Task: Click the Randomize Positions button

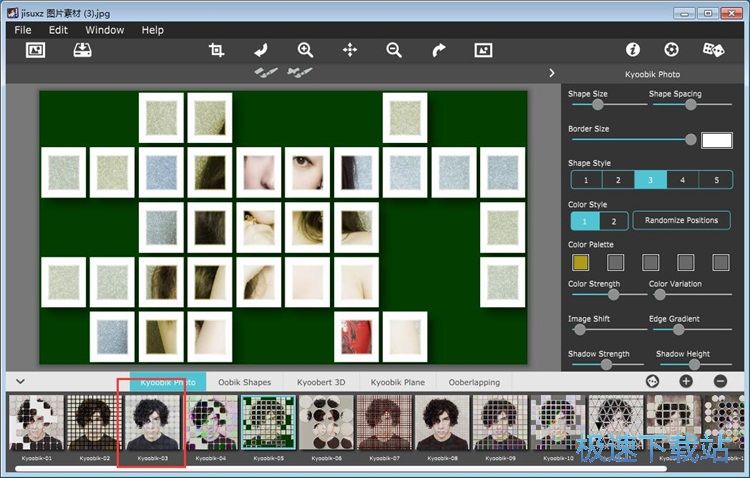Action: click(681, 221)
